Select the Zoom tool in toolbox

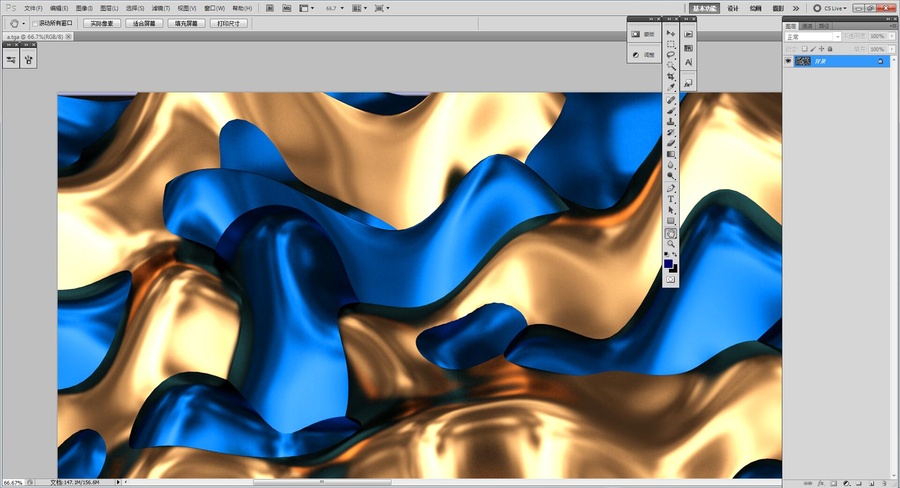[x=670, y=245]
